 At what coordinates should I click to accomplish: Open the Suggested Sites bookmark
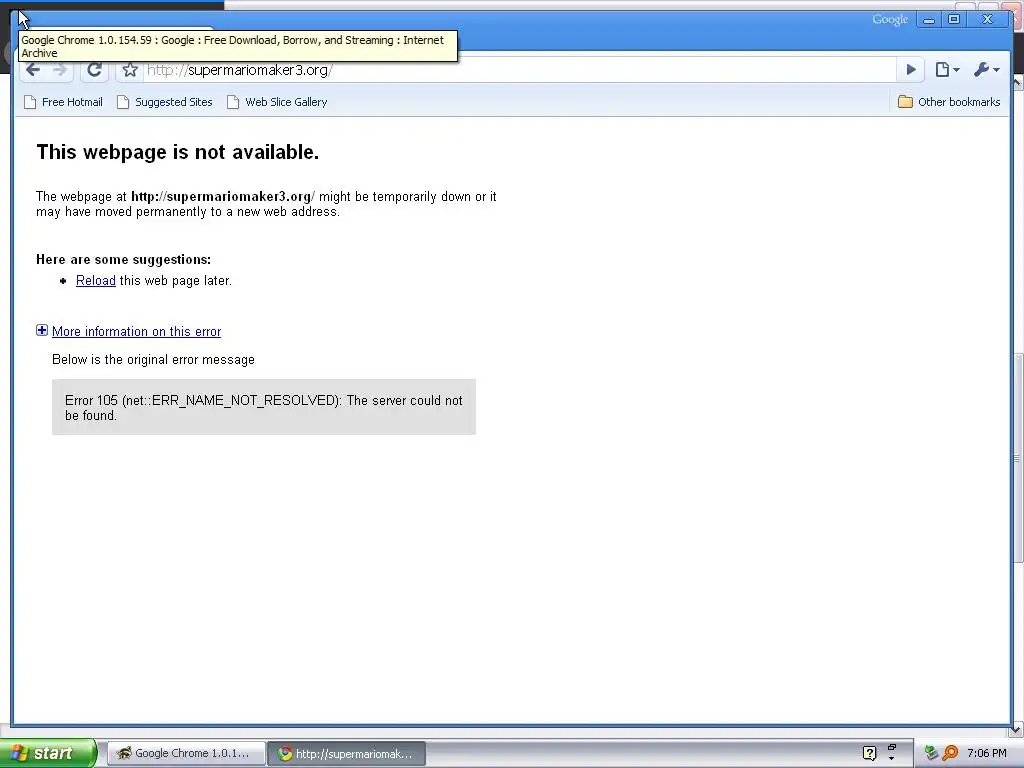point(165,102)
